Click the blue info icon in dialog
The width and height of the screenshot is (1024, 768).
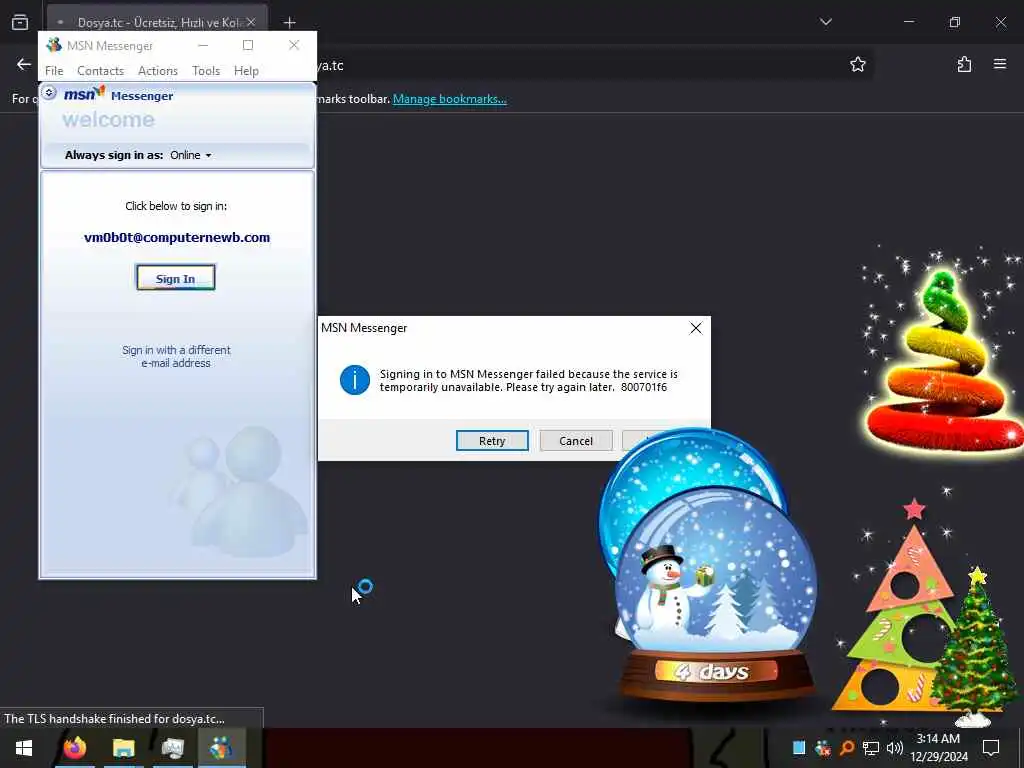[355, 380]
